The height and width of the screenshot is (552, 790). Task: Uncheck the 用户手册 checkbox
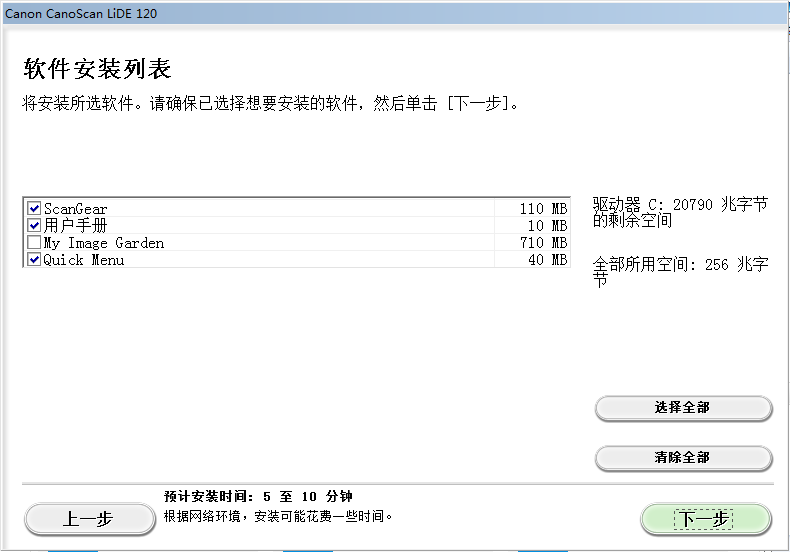pos(34,225)
